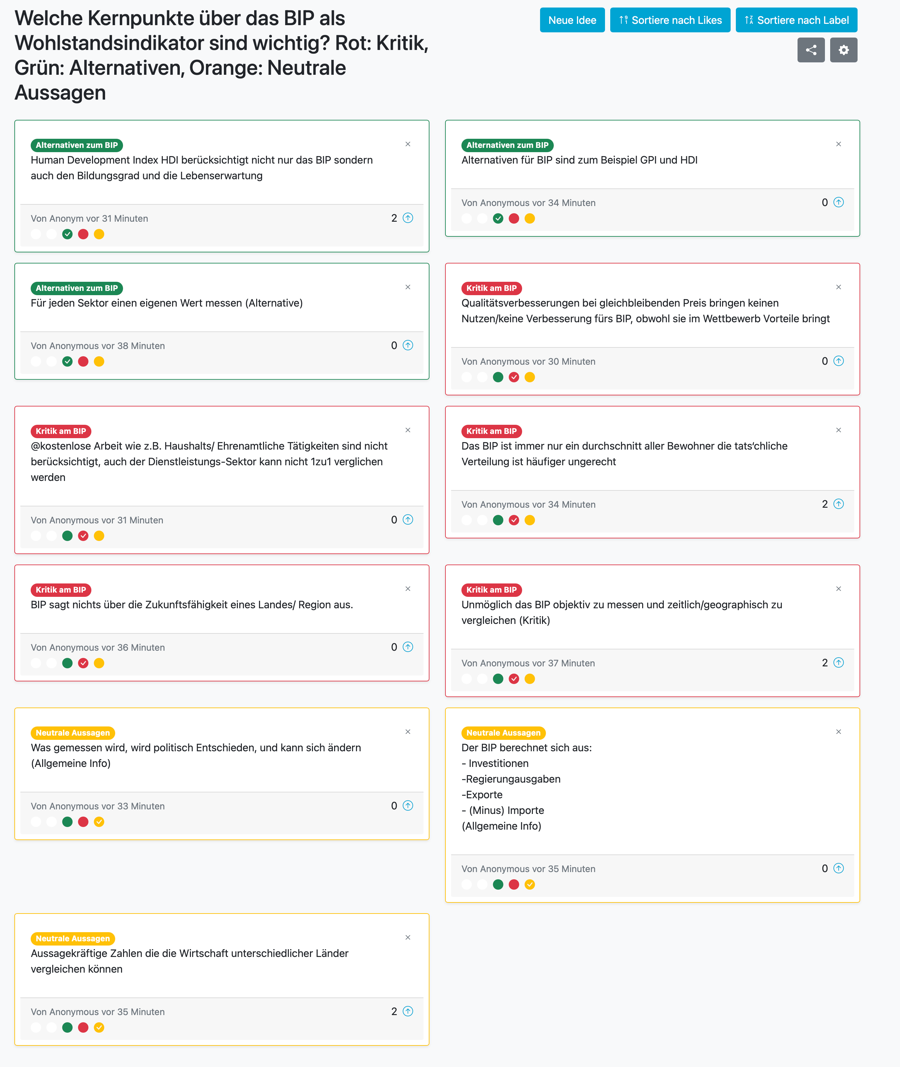Click 'Neutrale Aussagen' tag on 'Aussagekräftige Zahlen' card

(73, 938)
